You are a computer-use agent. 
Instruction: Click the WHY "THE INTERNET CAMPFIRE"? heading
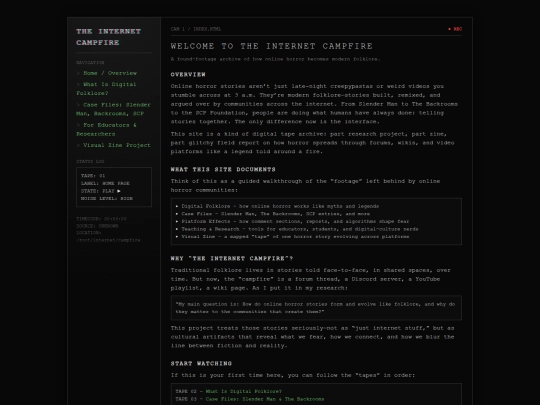click(232, 258)
